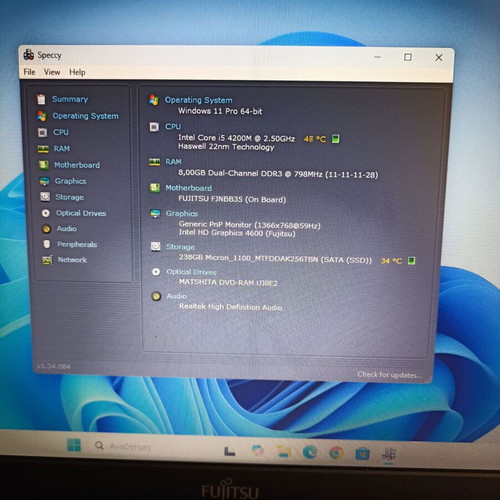The height and width of the screenshot is (500, 500).
Task: Click the Motherboard icon in sidebar
Action: (x=43, y=165)
